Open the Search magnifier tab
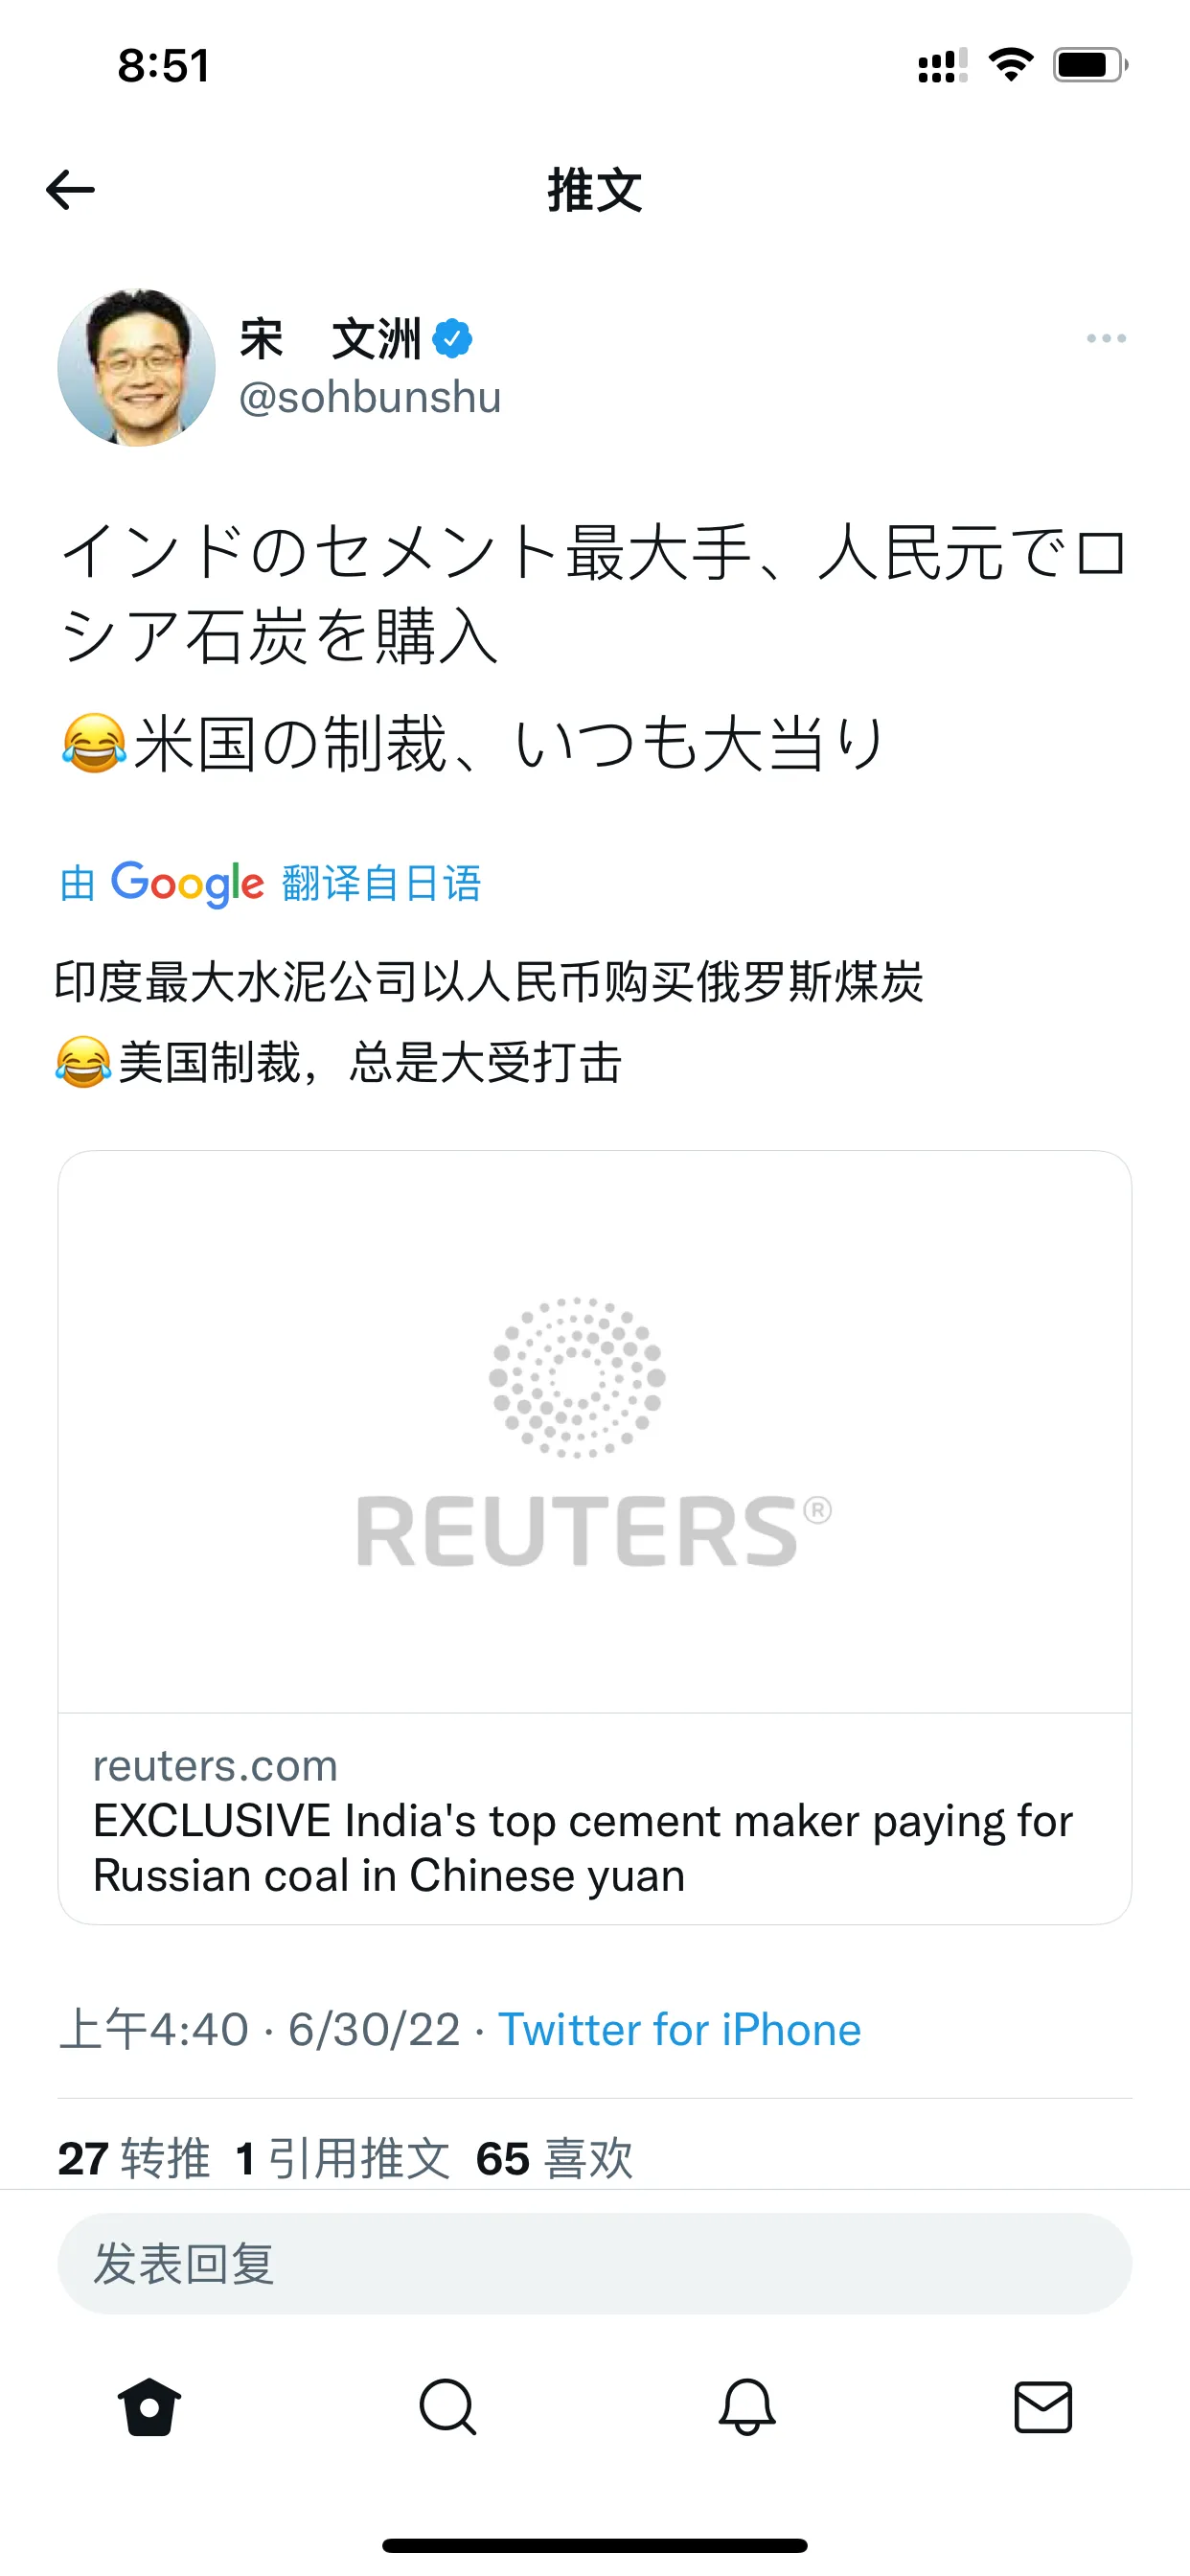1190x2576 pixels. (x=447, y=2407)
